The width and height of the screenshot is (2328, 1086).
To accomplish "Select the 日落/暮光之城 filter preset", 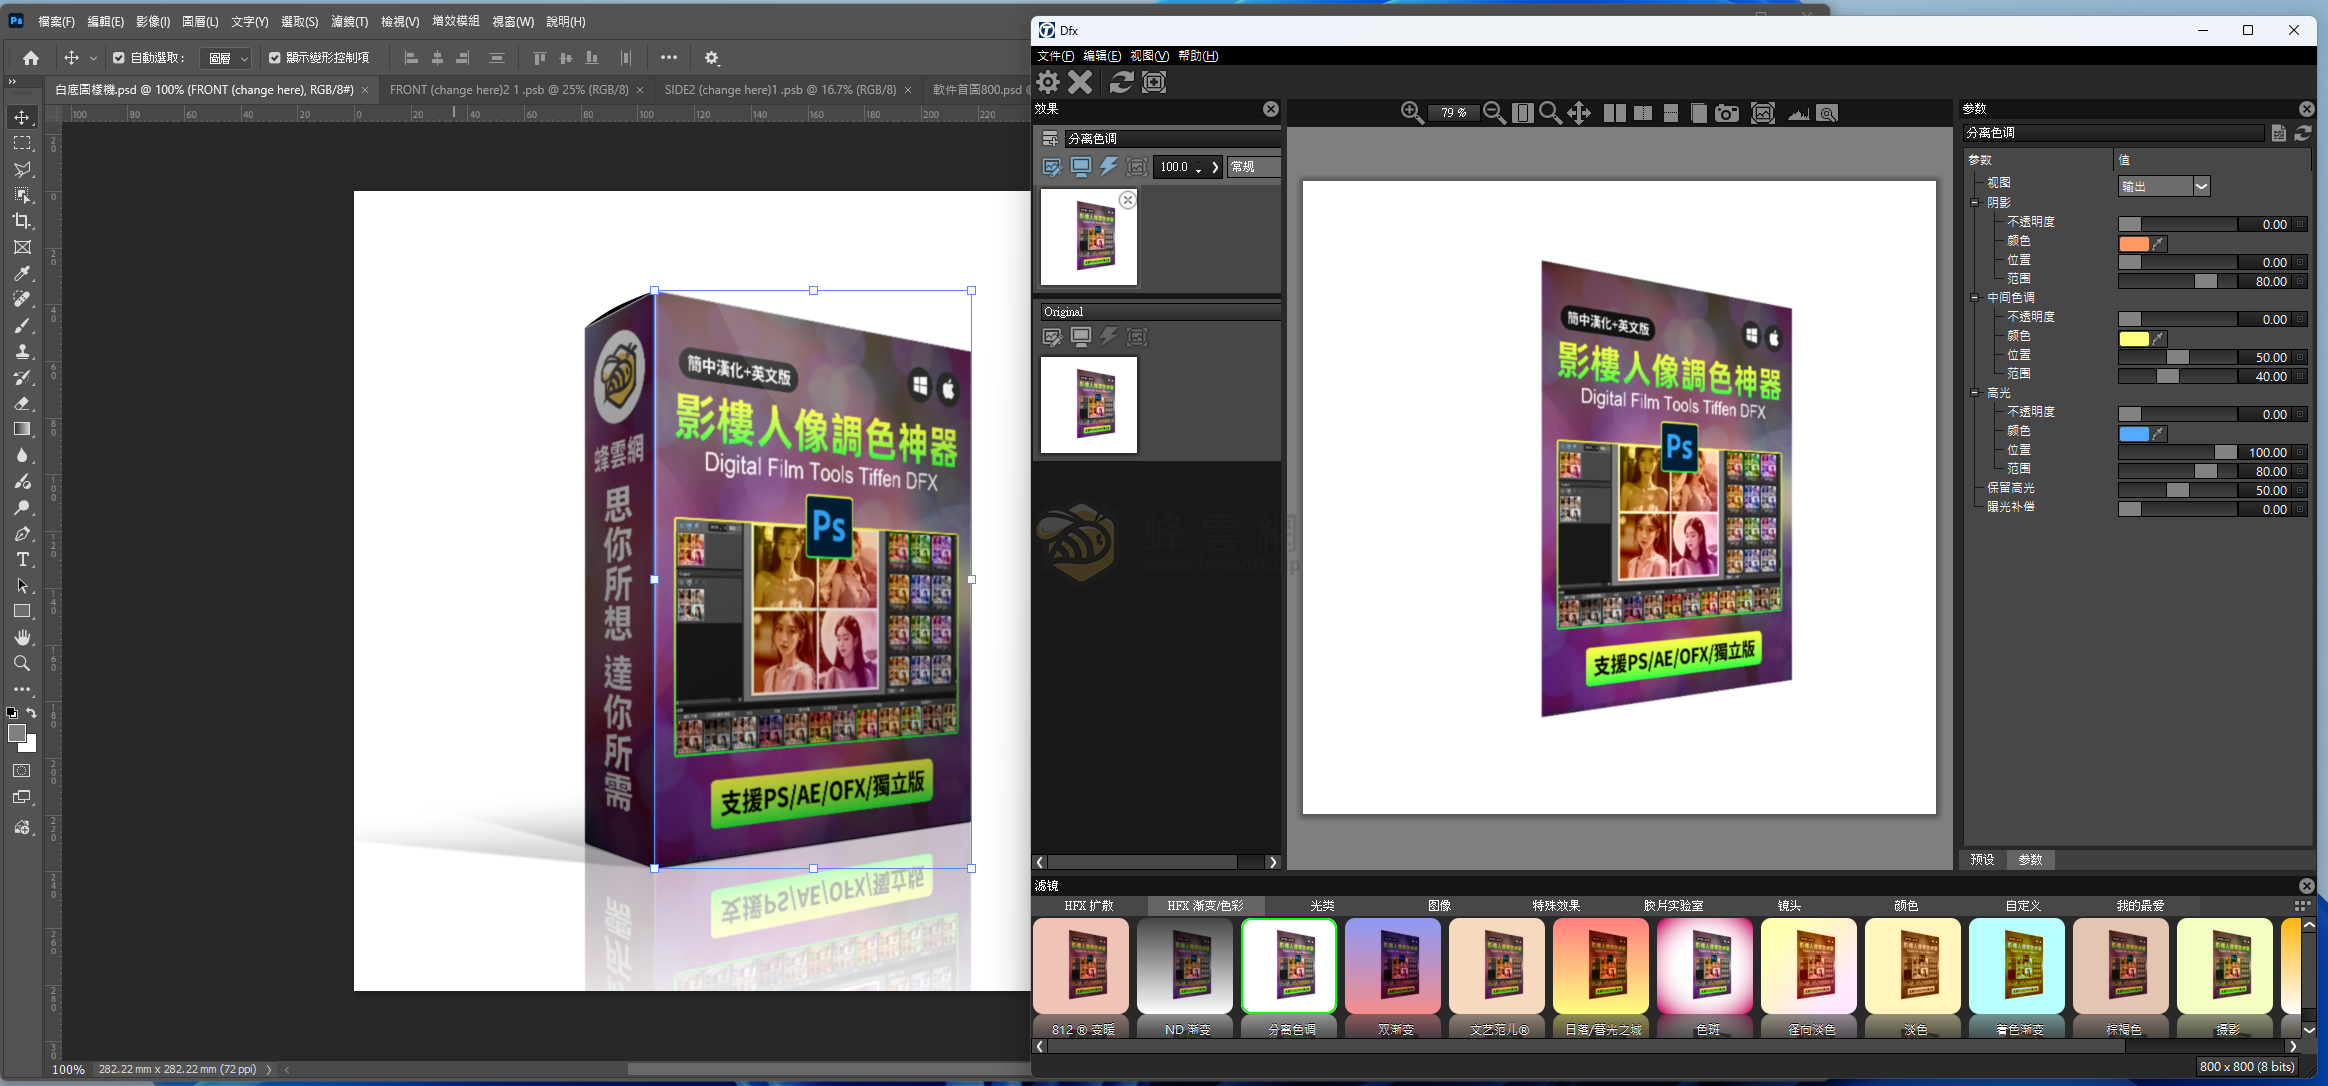I will pyautogui.click(x=1601, y=977).
